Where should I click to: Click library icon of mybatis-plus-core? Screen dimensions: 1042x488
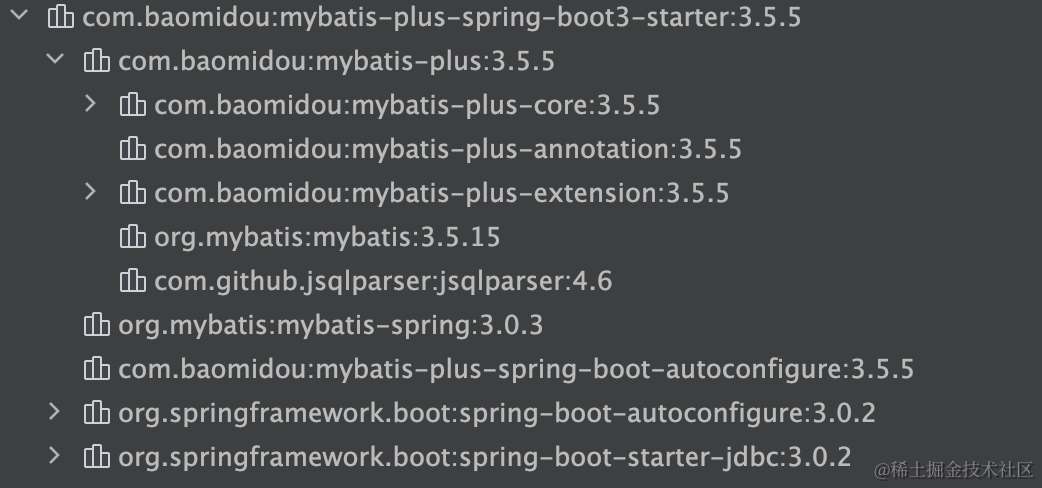point(133,104)
